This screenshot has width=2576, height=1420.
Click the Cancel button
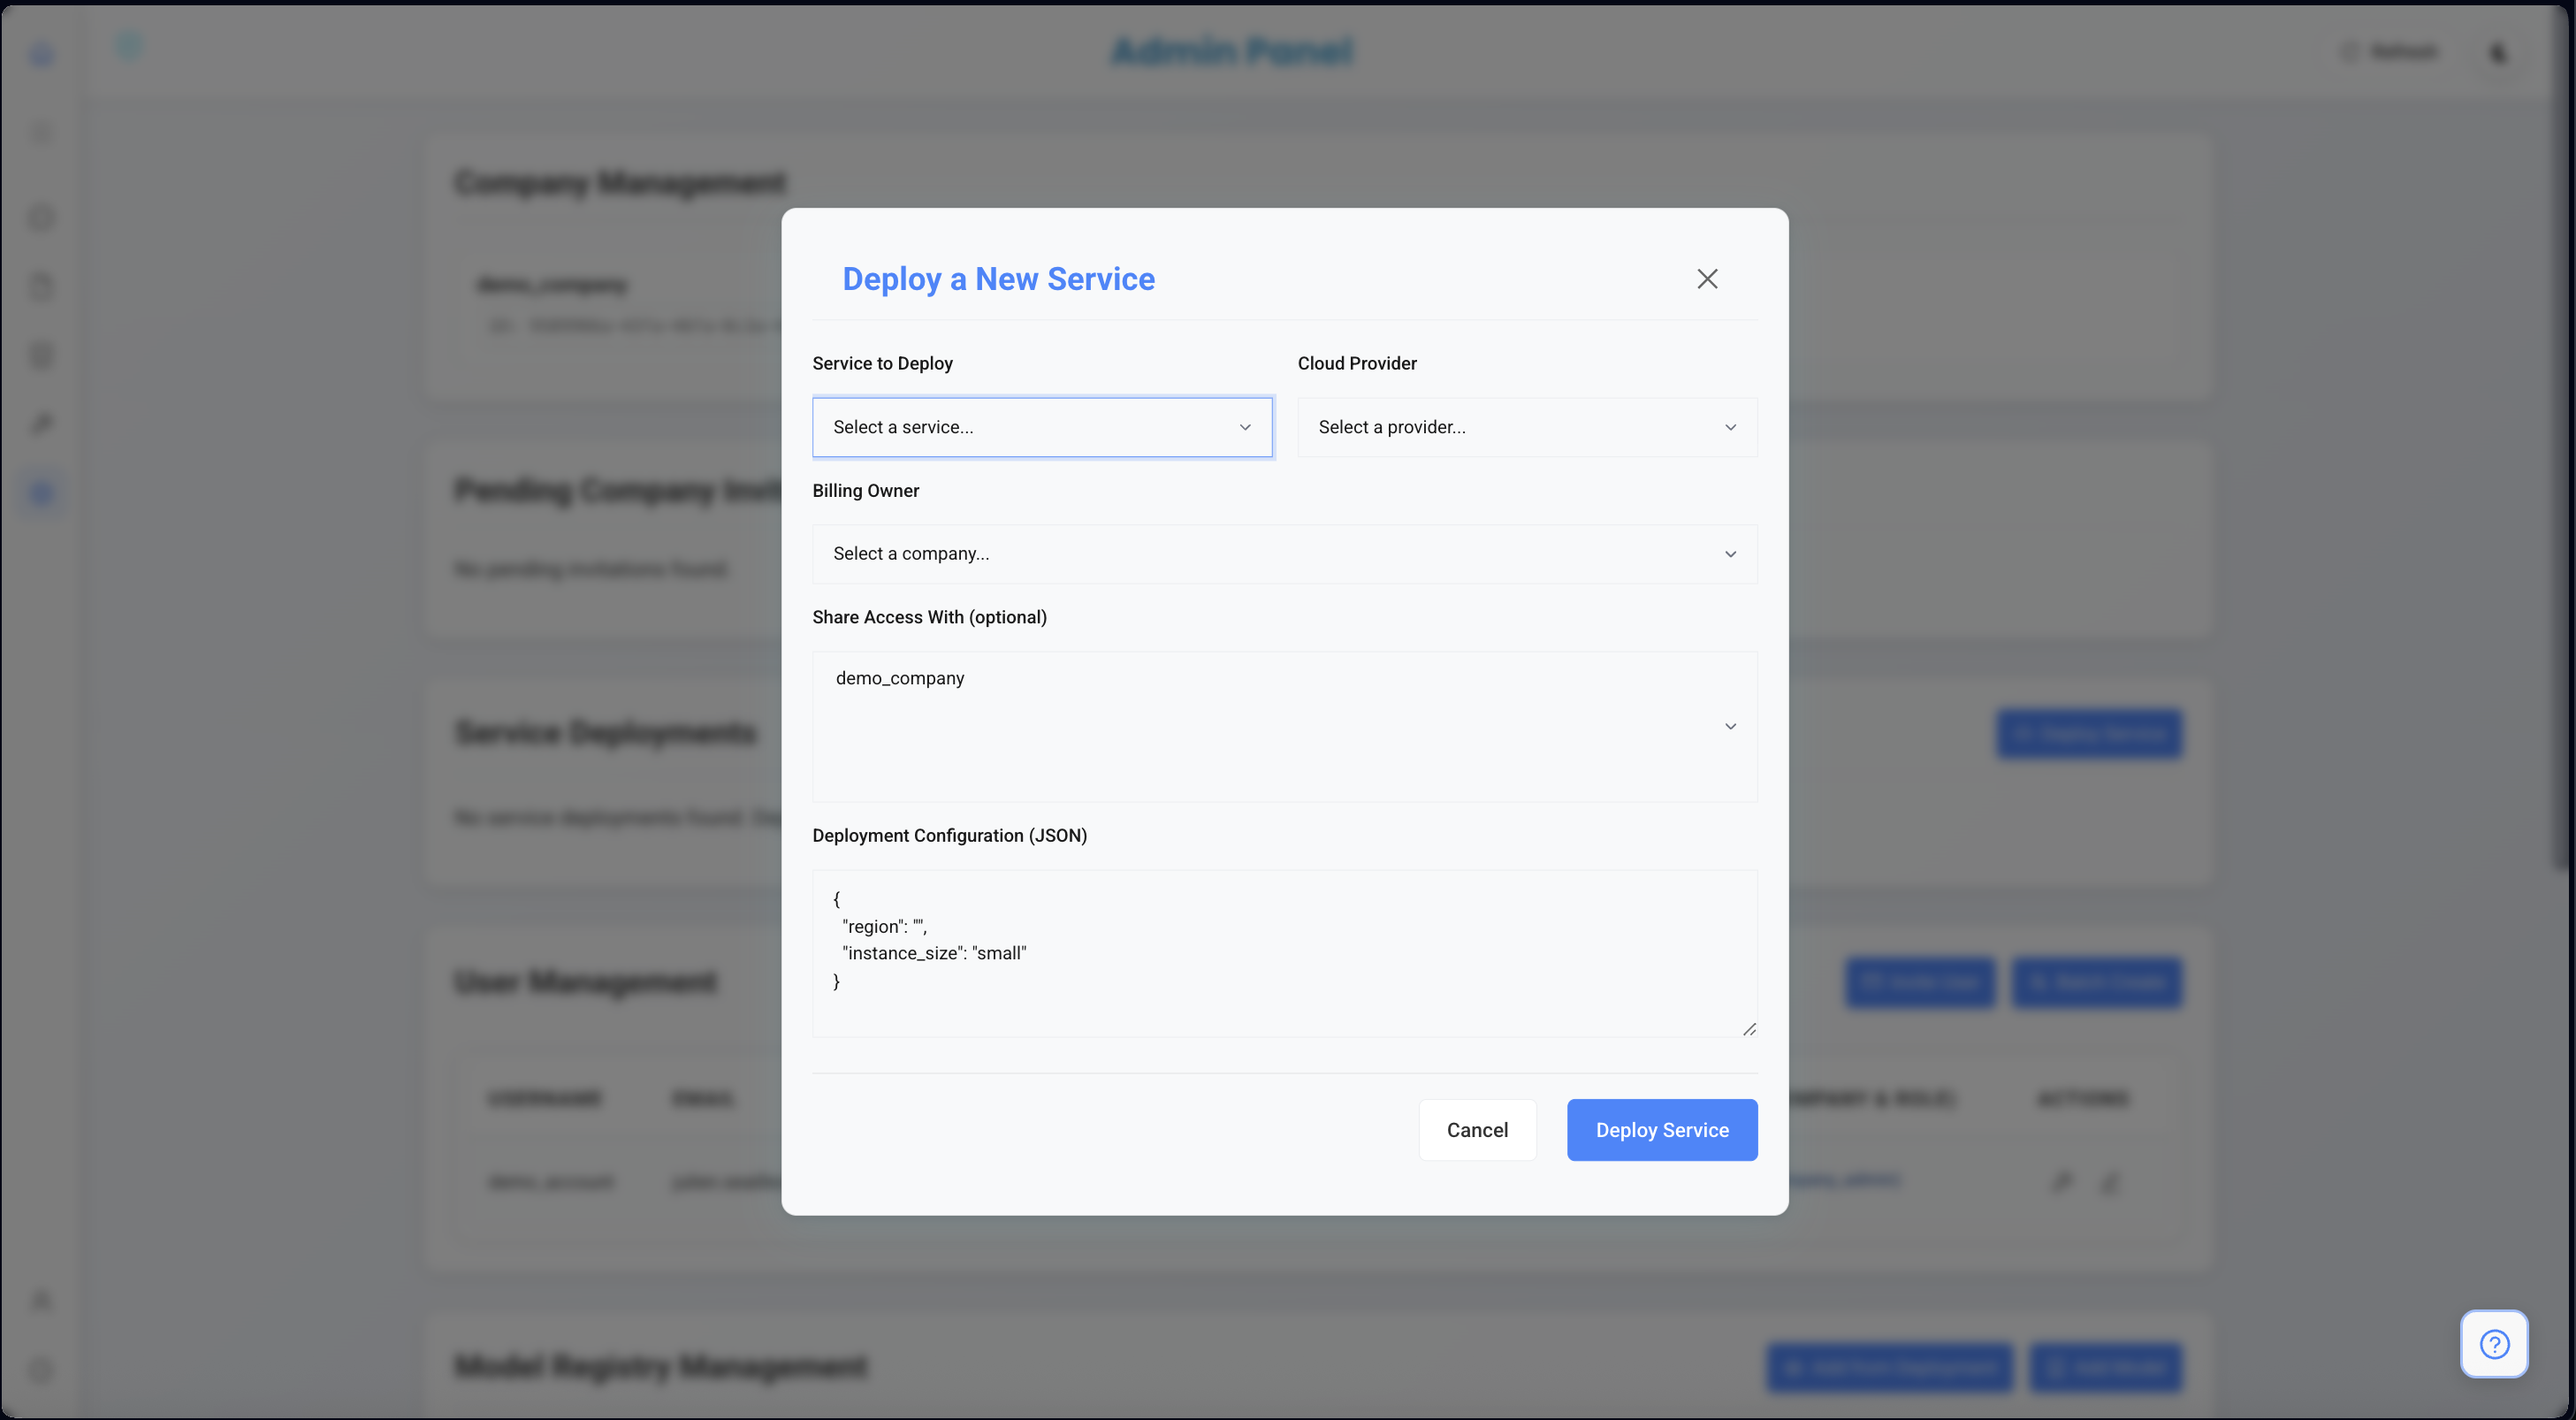(x=1477, y=1130)
